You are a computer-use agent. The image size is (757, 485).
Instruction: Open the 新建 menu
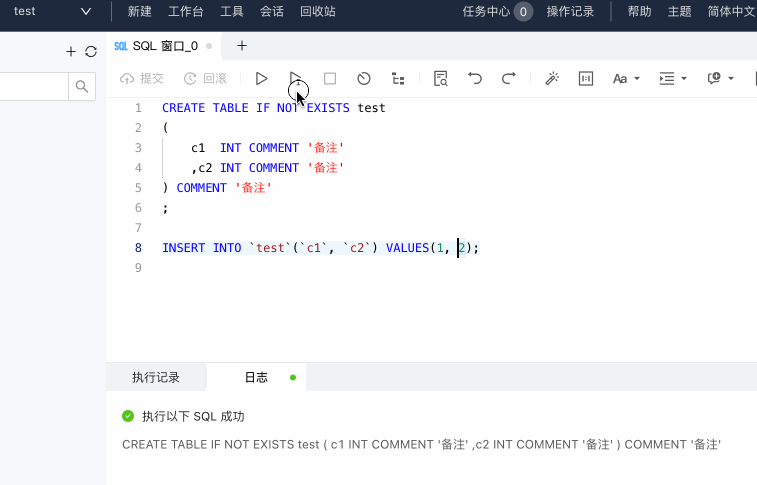[140, 11]
